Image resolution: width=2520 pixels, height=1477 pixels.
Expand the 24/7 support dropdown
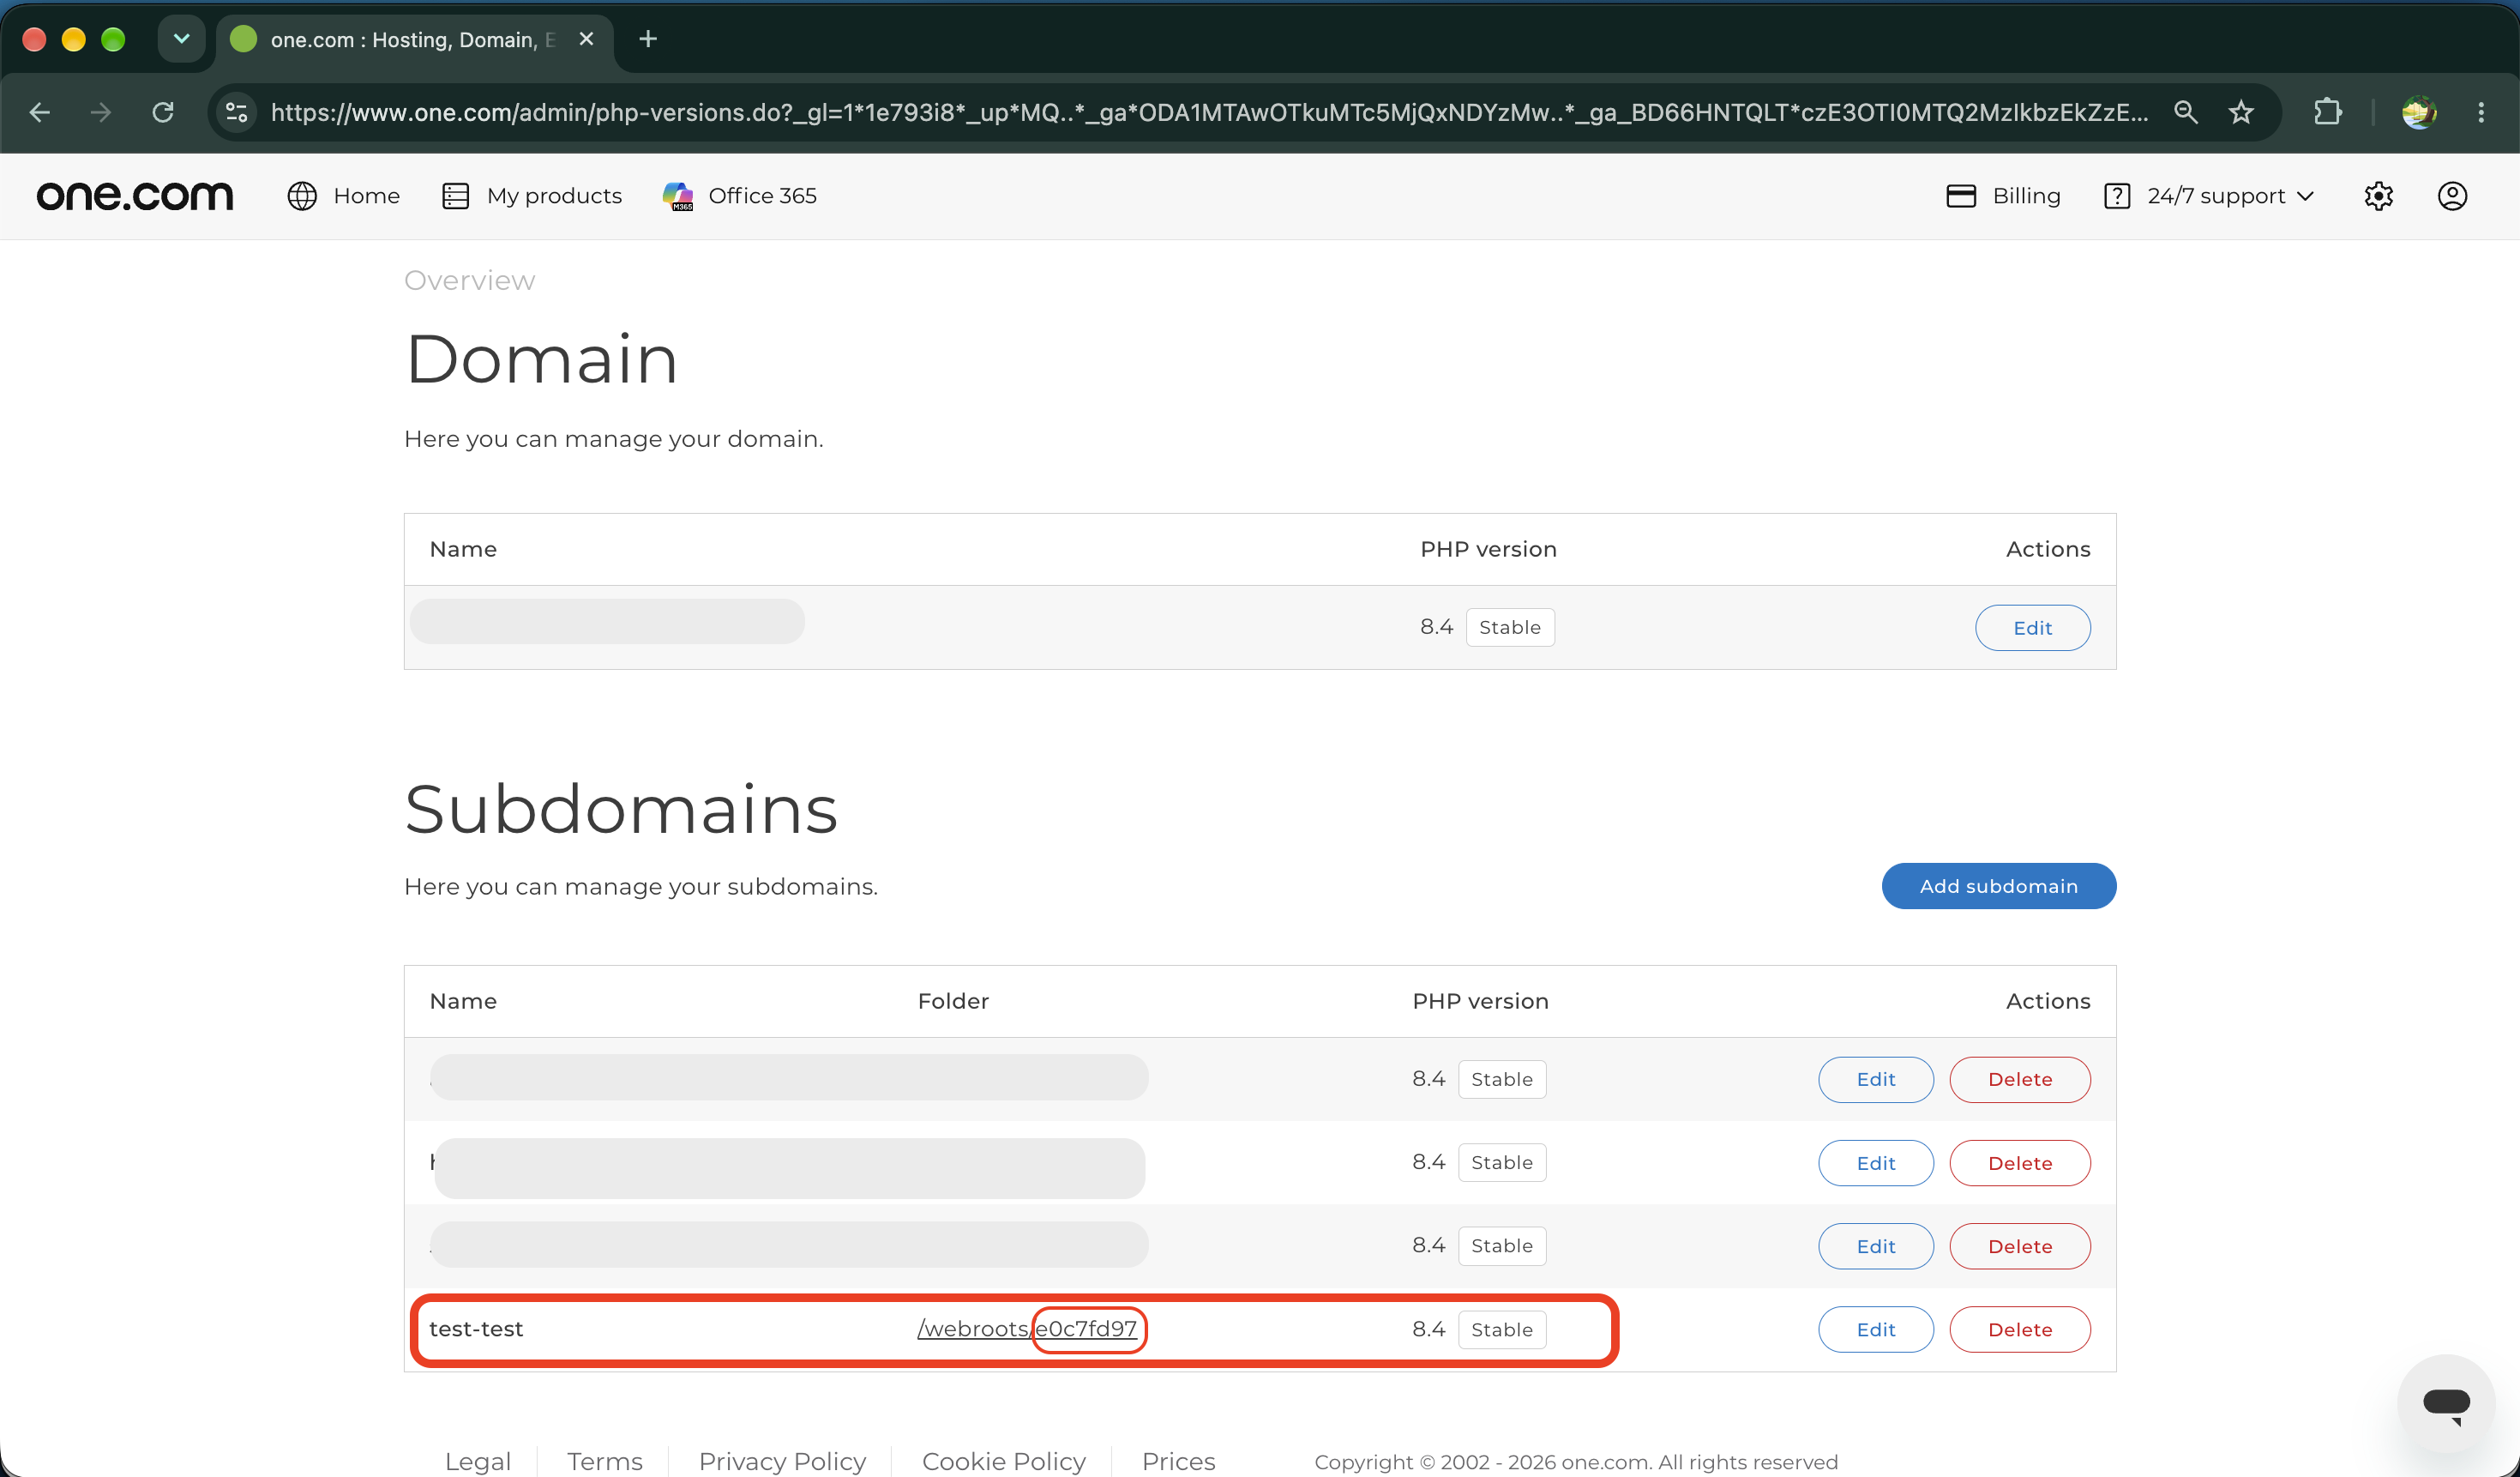2209,196
